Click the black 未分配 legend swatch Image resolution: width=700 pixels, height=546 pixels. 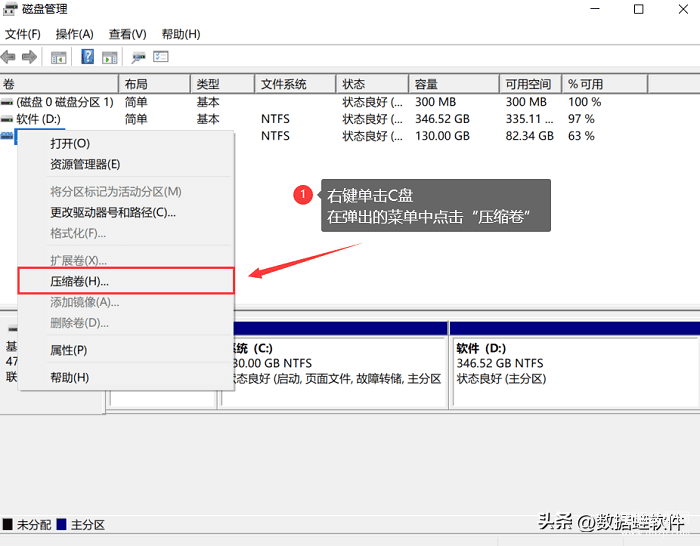tap(8, 524)
